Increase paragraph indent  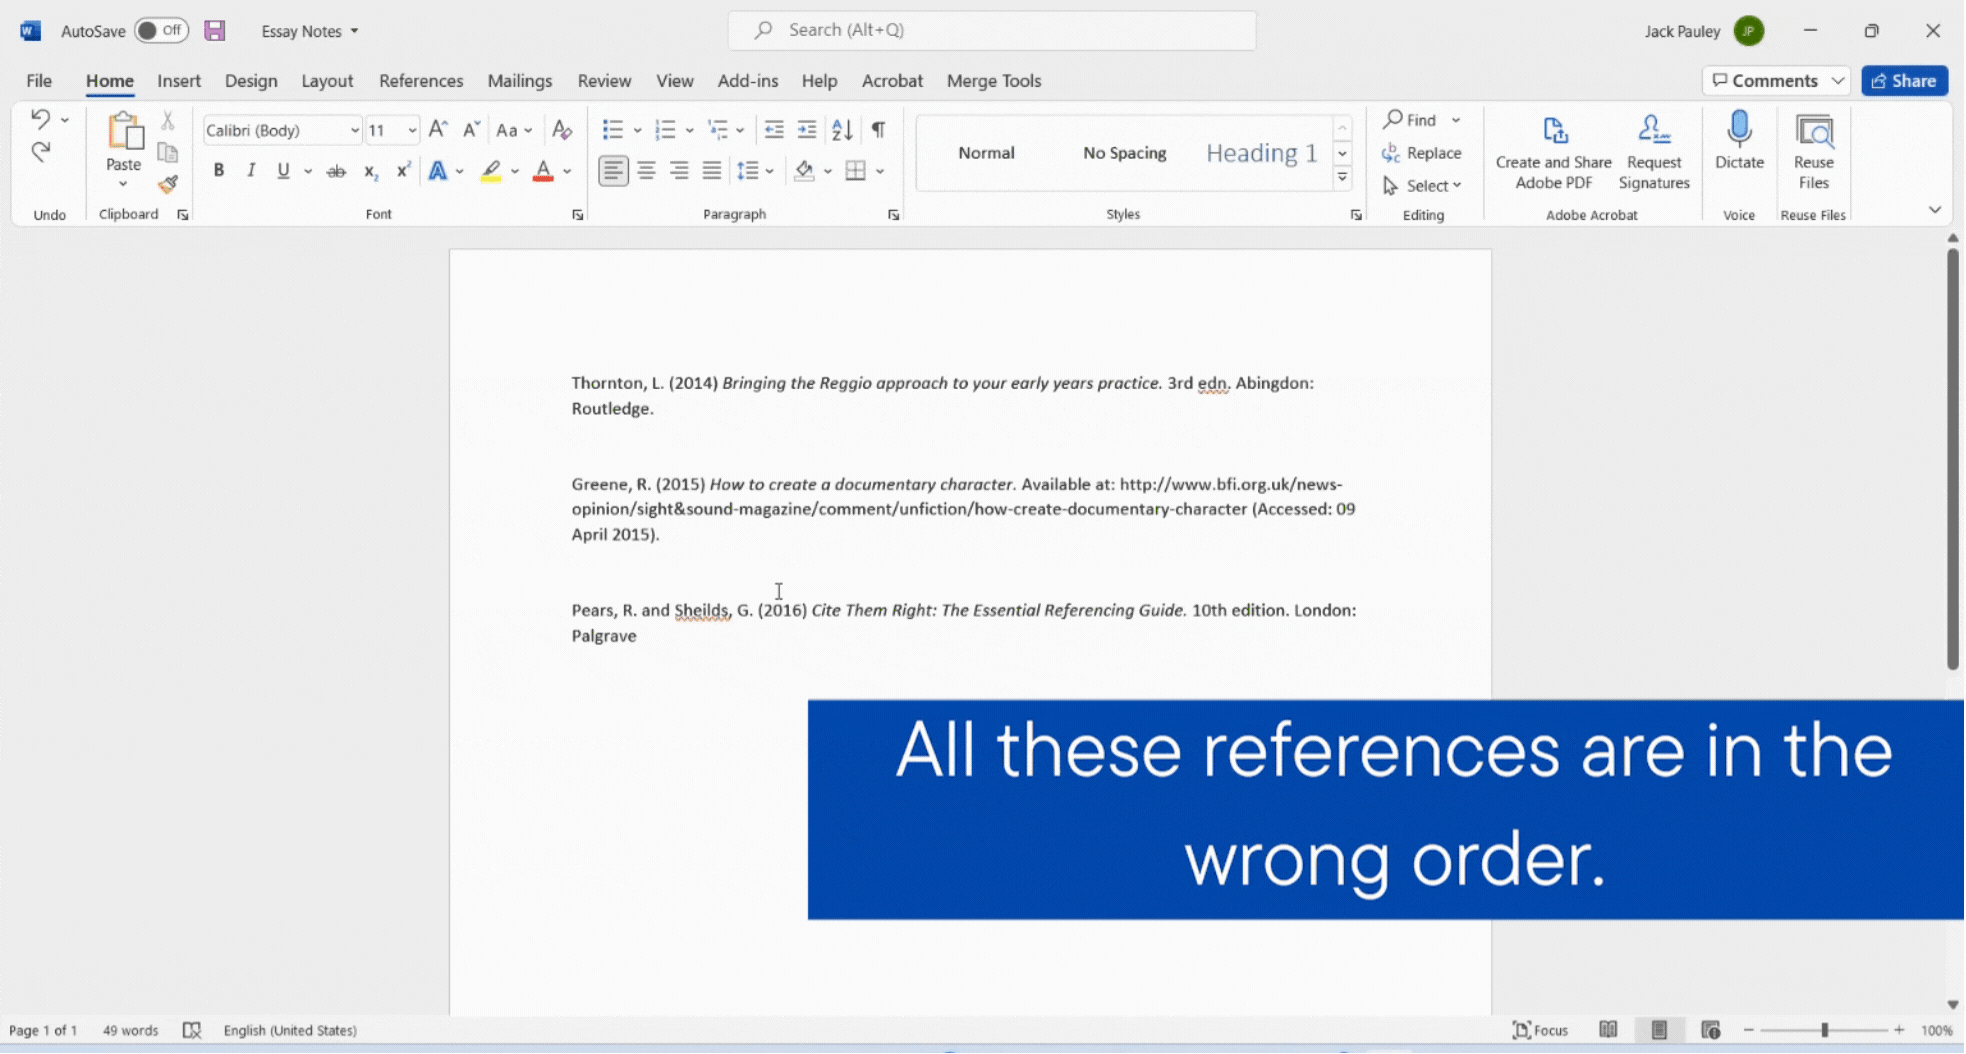click(x=806, y=130)
